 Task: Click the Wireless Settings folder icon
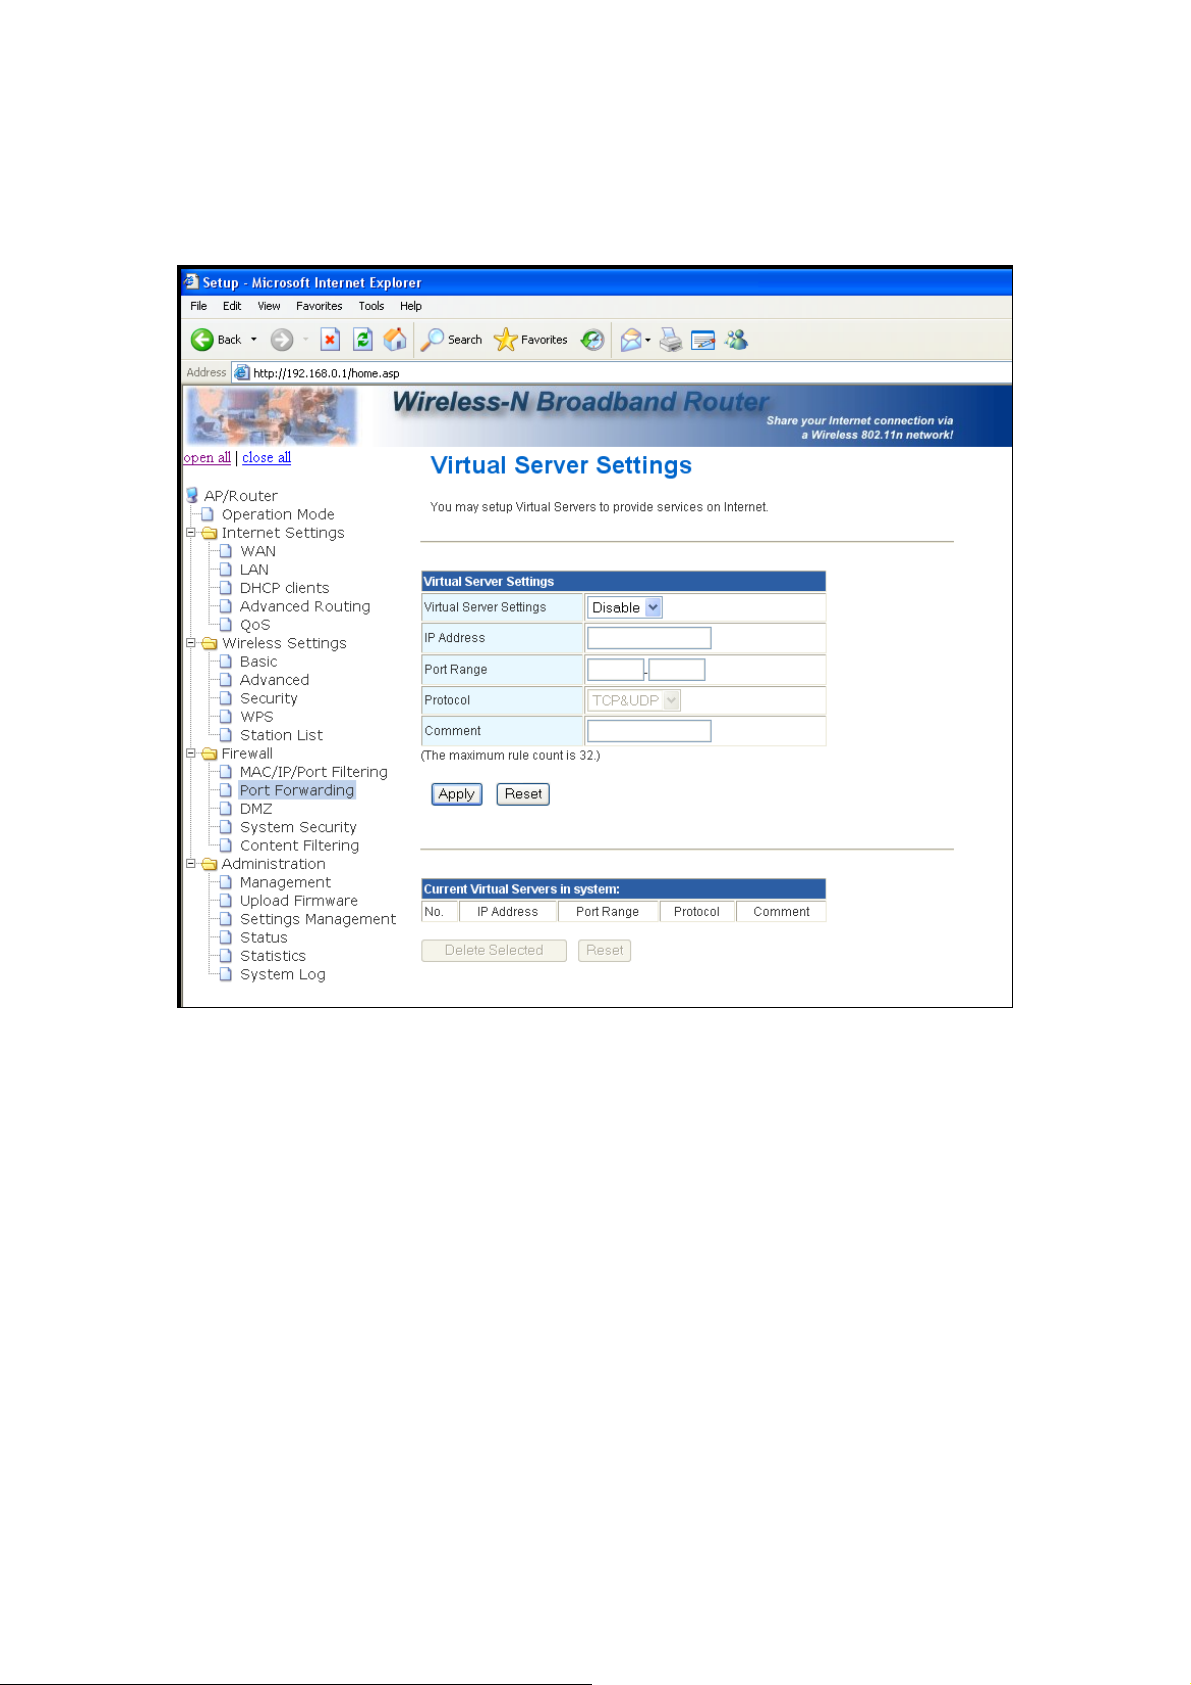coord(209,643)
